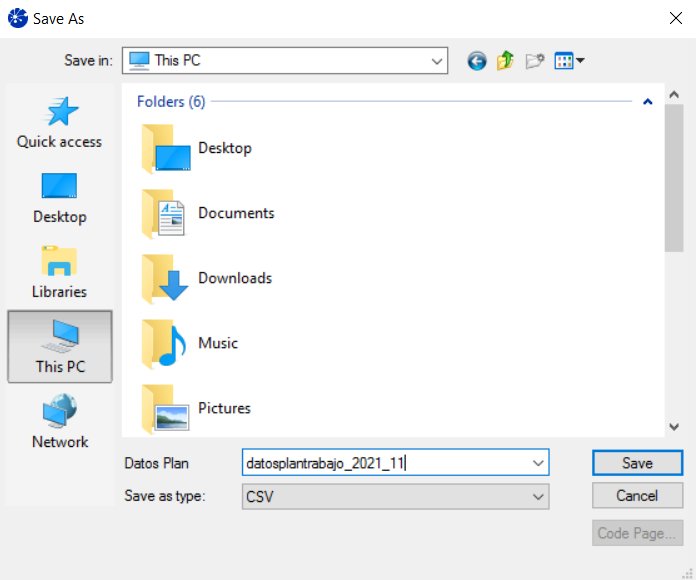Select Desktop in the places bar
The image size is (696, 580).
pos(59,198)
